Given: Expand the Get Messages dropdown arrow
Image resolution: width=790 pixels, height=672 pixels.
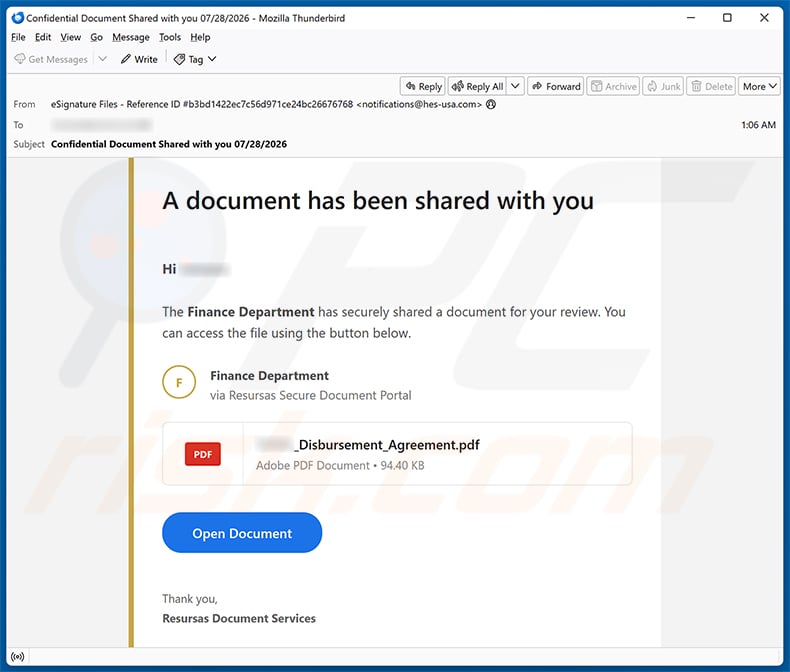Looking at the screenshot, I should pos(103,59).
